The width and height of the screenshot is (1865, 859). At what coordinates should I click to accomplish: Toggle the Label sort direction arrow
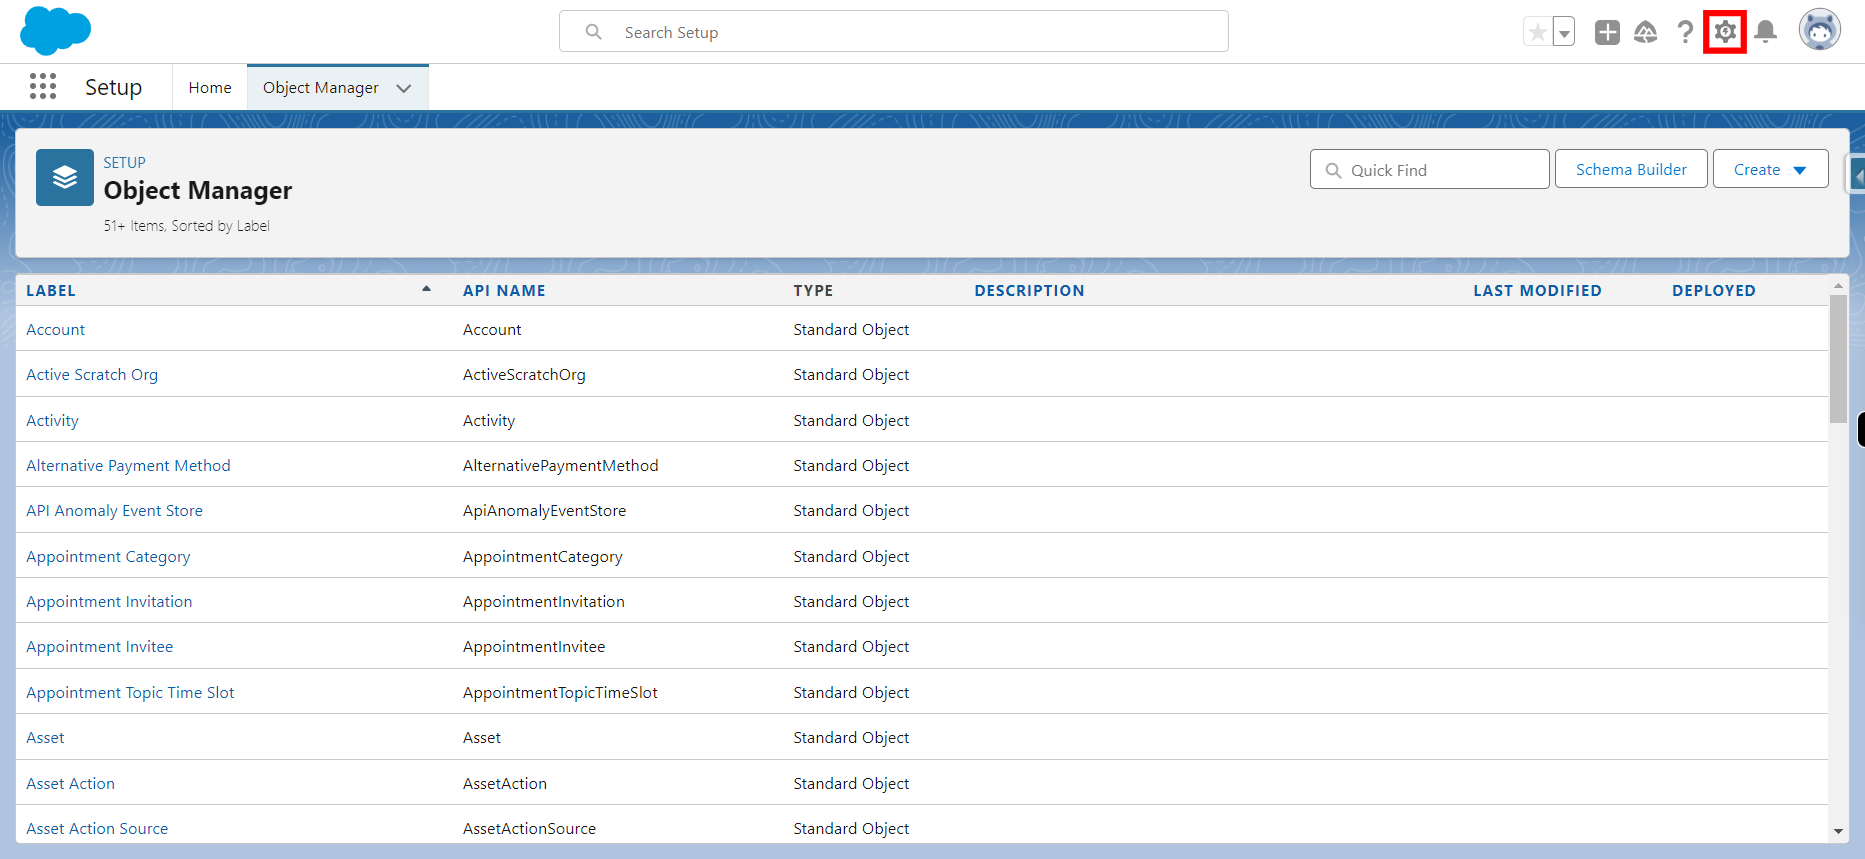(426, 289)
